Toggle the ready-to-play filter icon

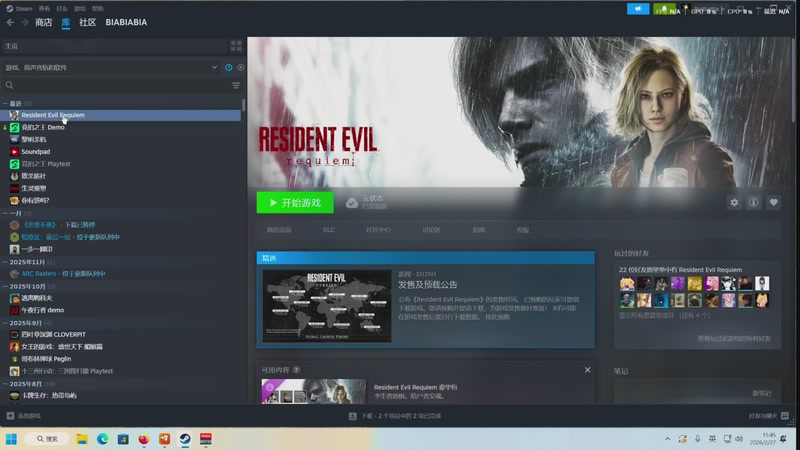point(240,67)
